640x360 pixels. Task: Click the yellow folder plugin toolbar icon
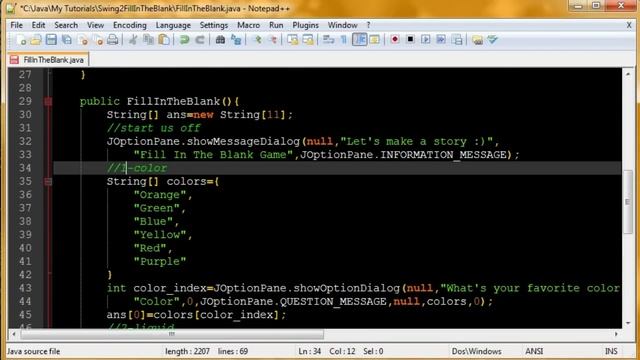point(477,40)
